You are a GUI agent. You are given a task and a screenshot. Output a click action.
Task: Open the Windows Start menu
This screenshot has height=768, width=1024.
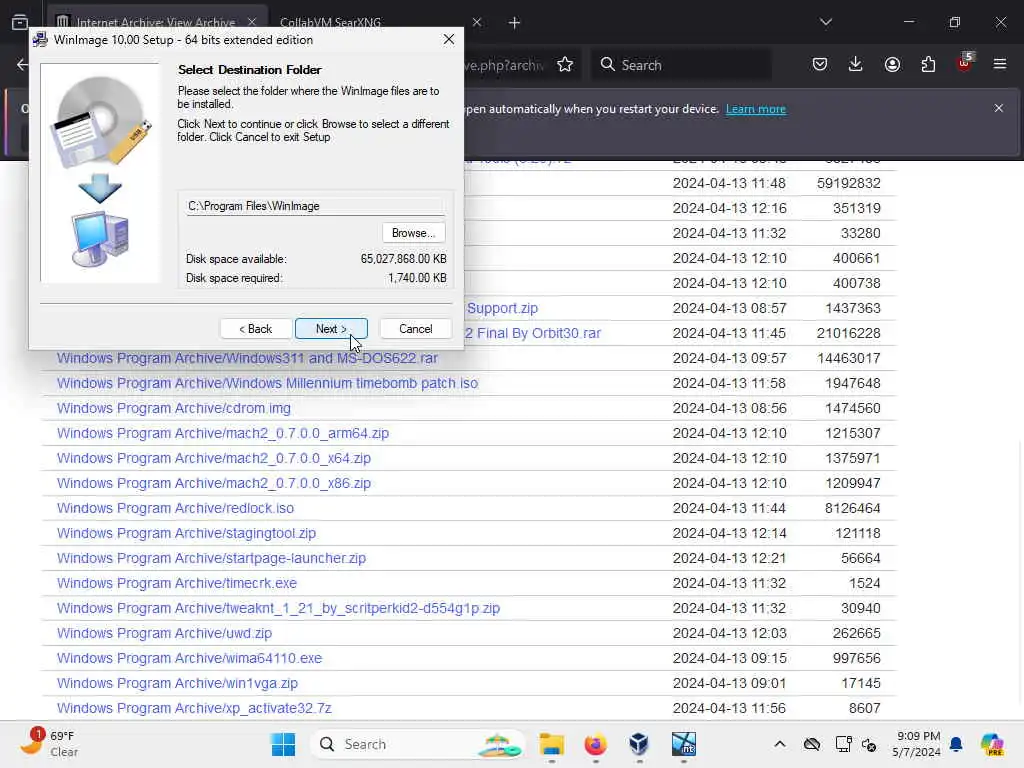(x=283, y=744)
